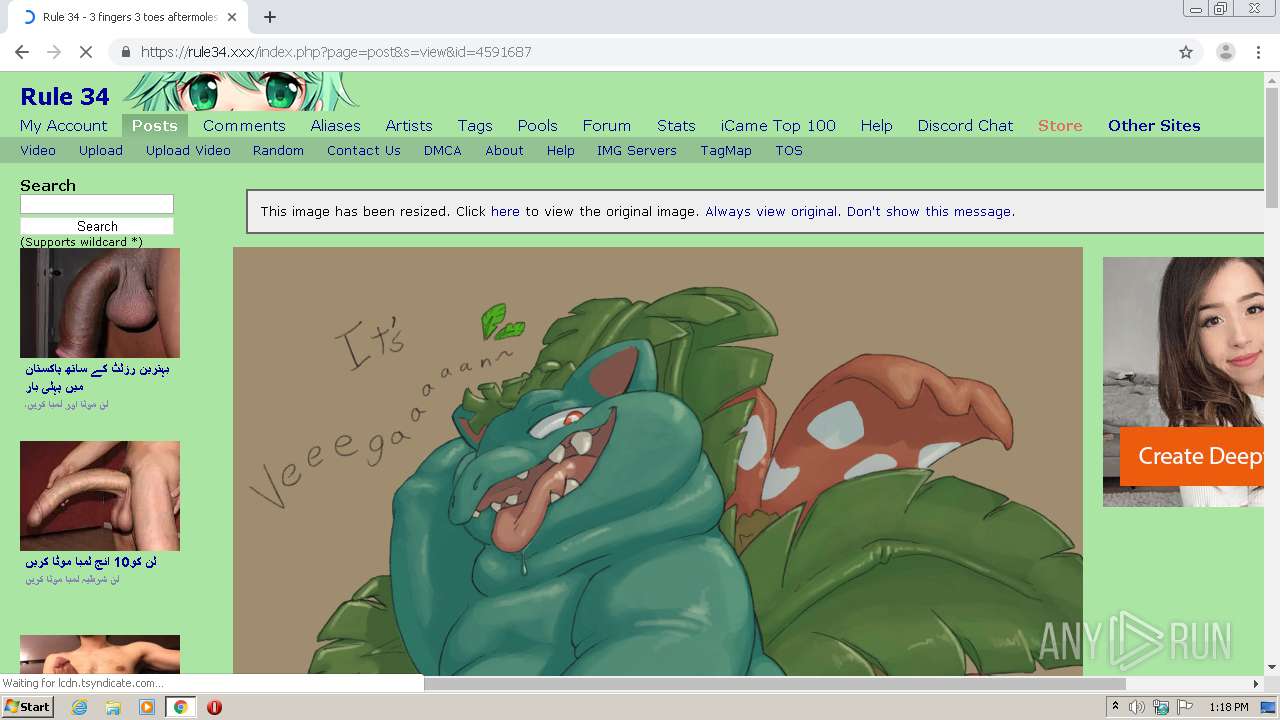The height and width of the screenshot is (720, 1280).
Task: Open the Store link
Action: click(1060, 125)
